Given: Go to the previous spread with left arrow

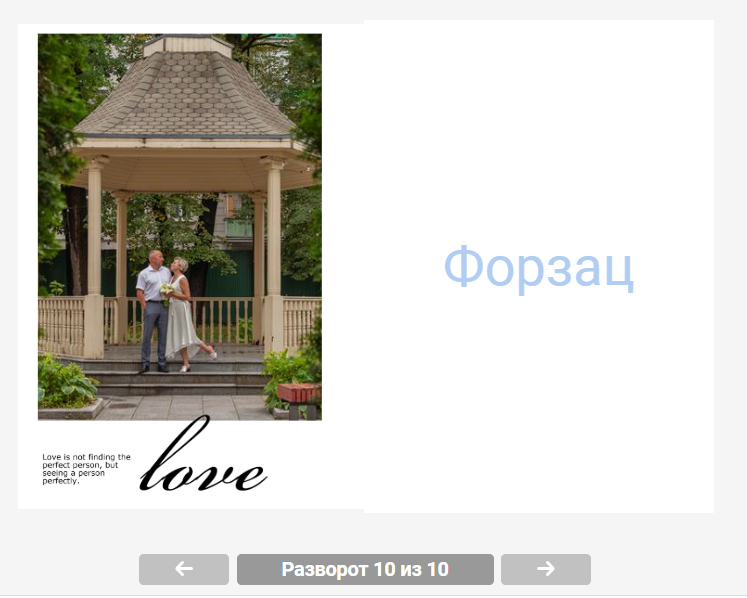Looking at the screenshot, I should point(184,569).
